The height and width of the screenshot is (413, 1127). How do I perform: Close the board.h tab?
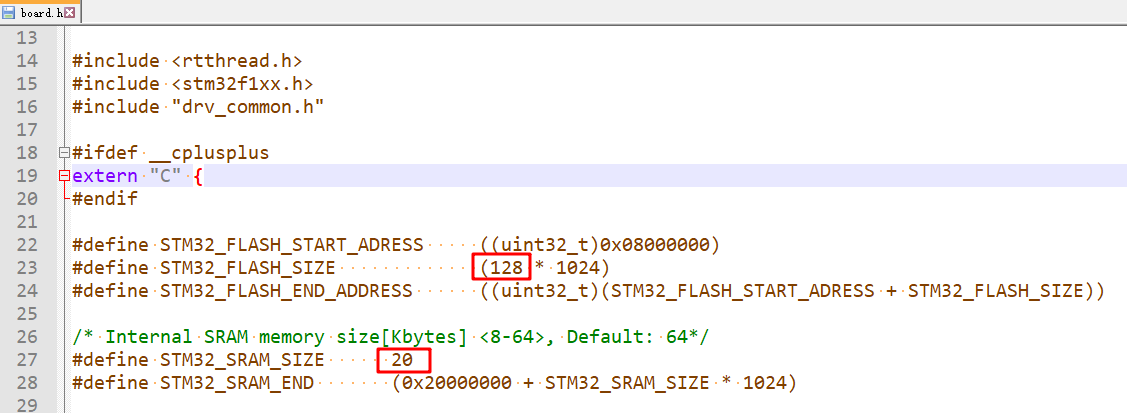click(x=69, y=11)
